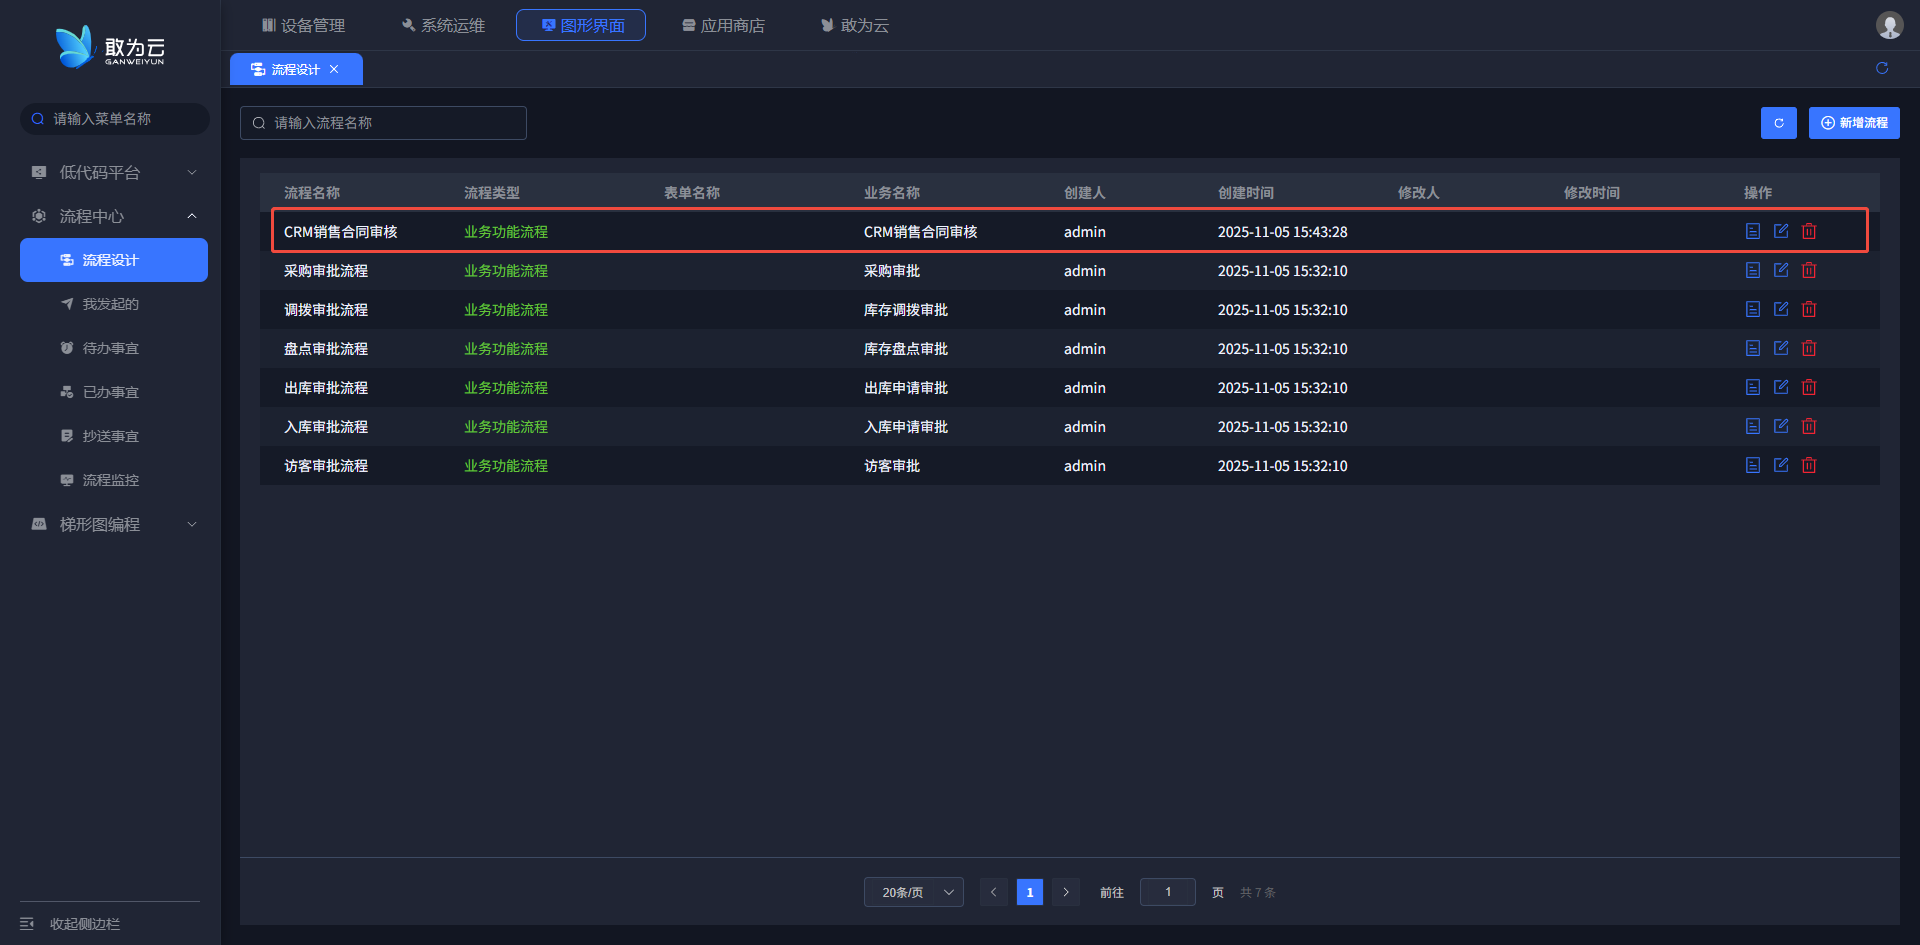The height and width of the screenshot is (945, 1920).
Task: Expand the 梯形图编程 menu
Action: coord(114,524)
